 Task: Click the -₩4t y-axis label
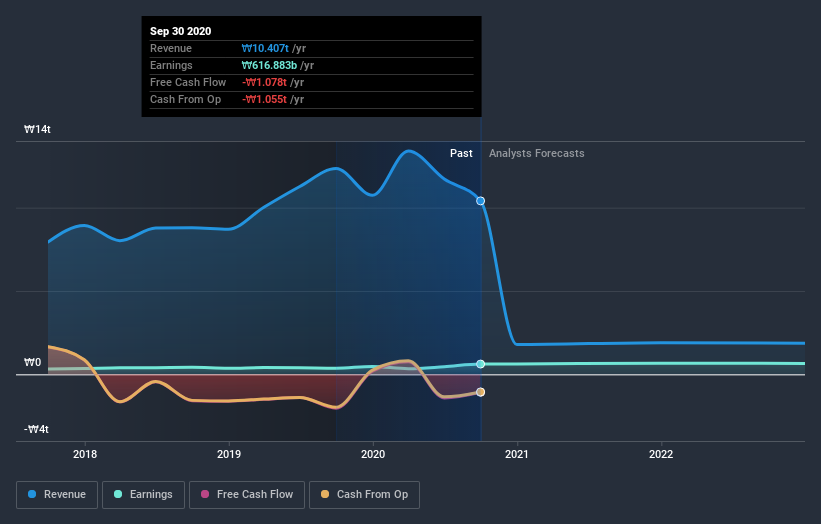[x=36, y=429]
